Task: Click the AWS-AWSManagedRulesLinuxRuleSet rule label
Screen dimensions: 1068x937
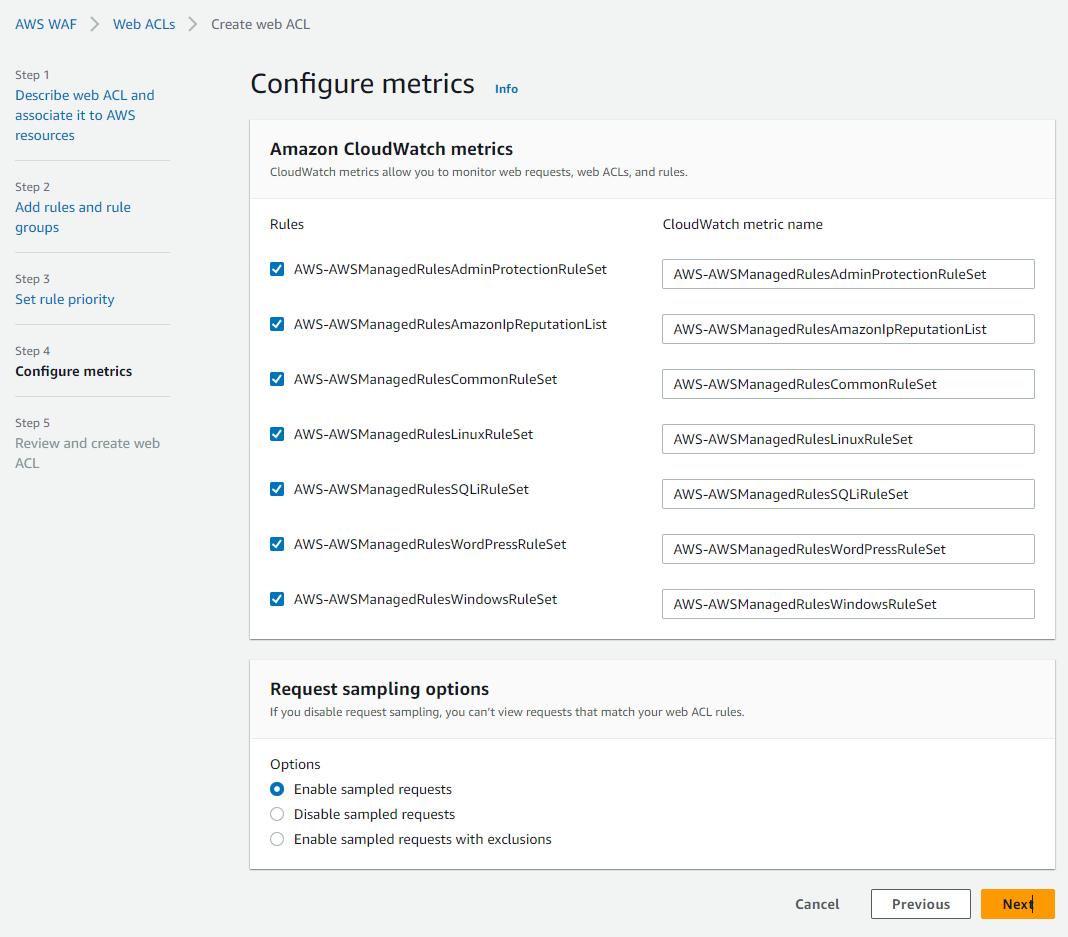Action: pyautogui.click(x=413, y=434)
